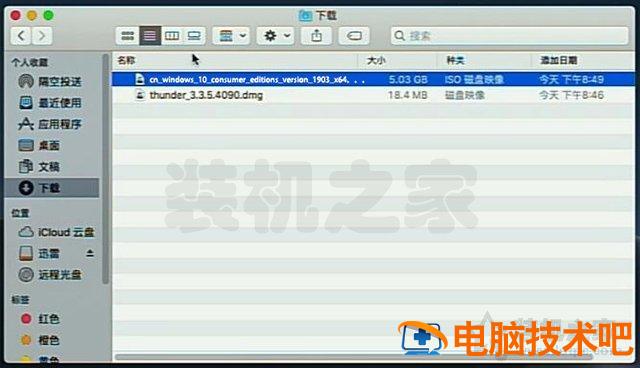640x368 pixels.
Task: Select thunder_3.3.5.4090.dmg file
Action: click(x=373, y=95)
